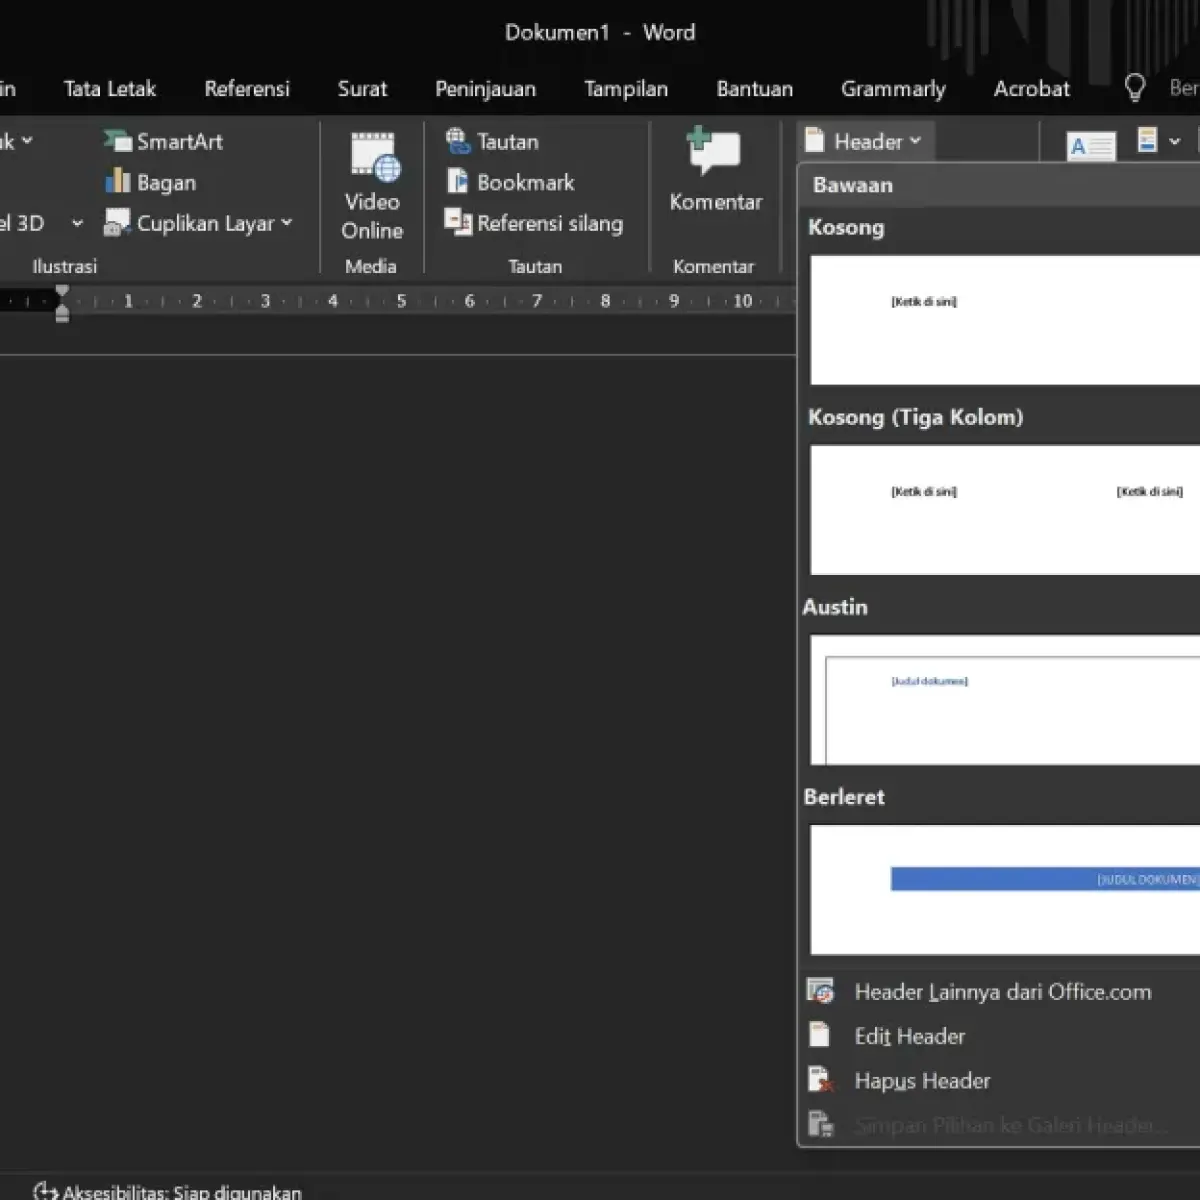Click the accessibility status icon in status bar
The height and width of the screenshot is (1200, 1200).
tap(45, 1191)
